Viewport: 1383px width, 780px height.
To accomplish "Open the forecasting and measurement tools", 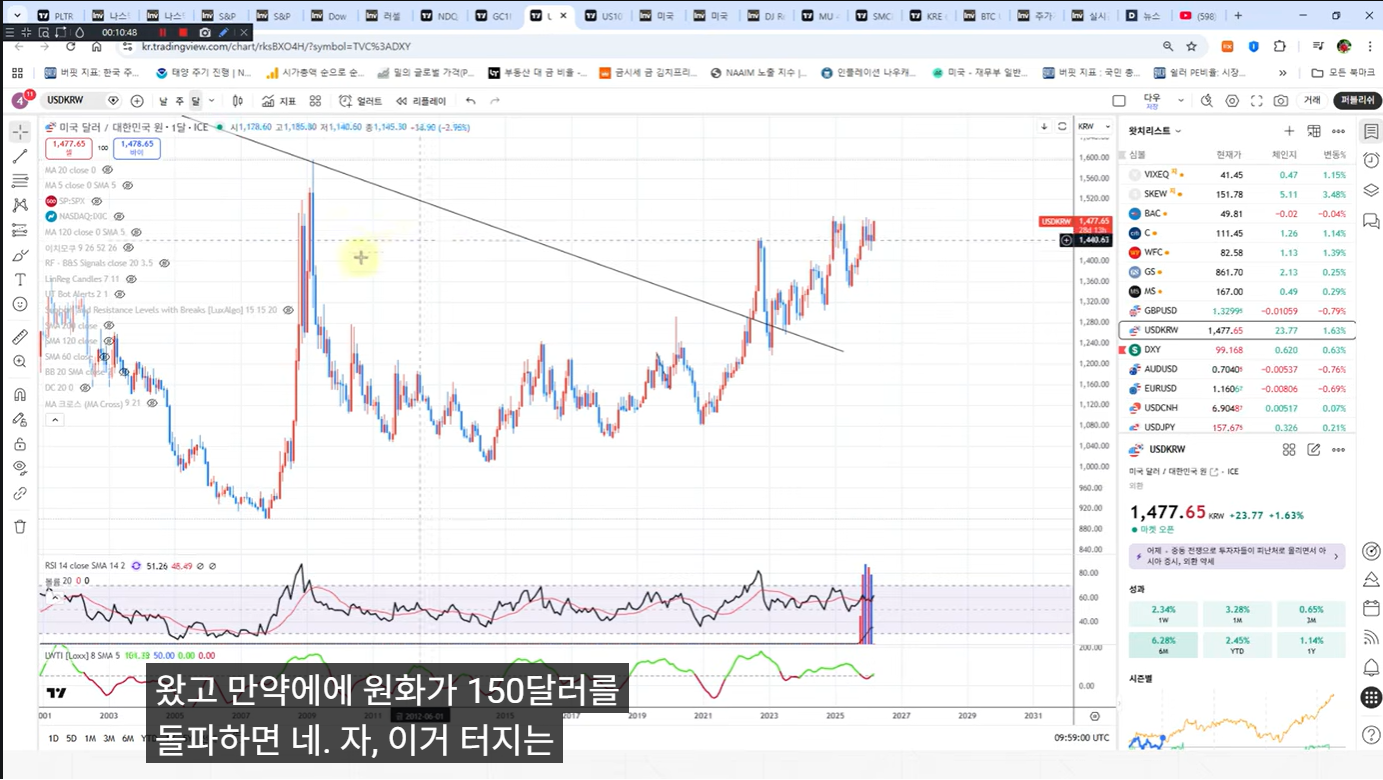I will click(x=20, y=230).
